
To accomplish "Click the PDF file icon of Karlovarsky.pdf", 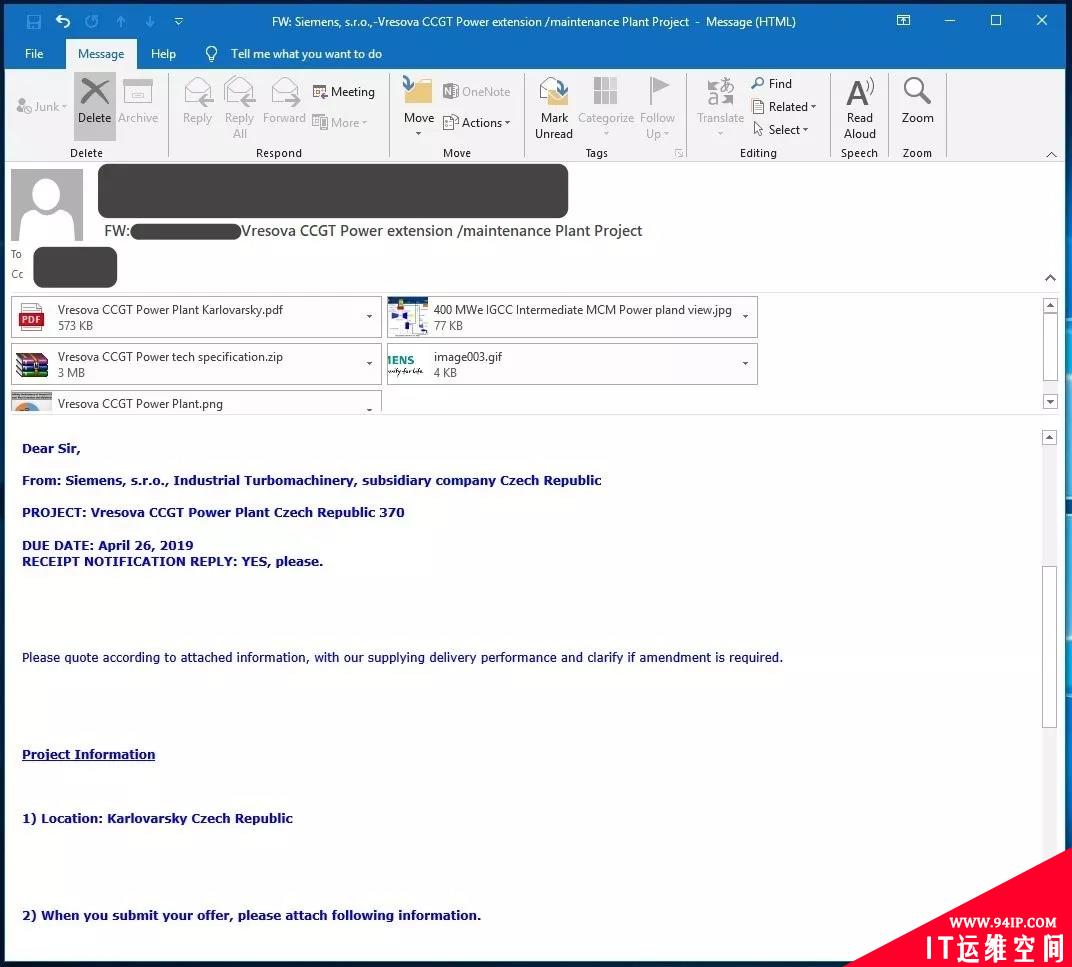I will (31, 317).
